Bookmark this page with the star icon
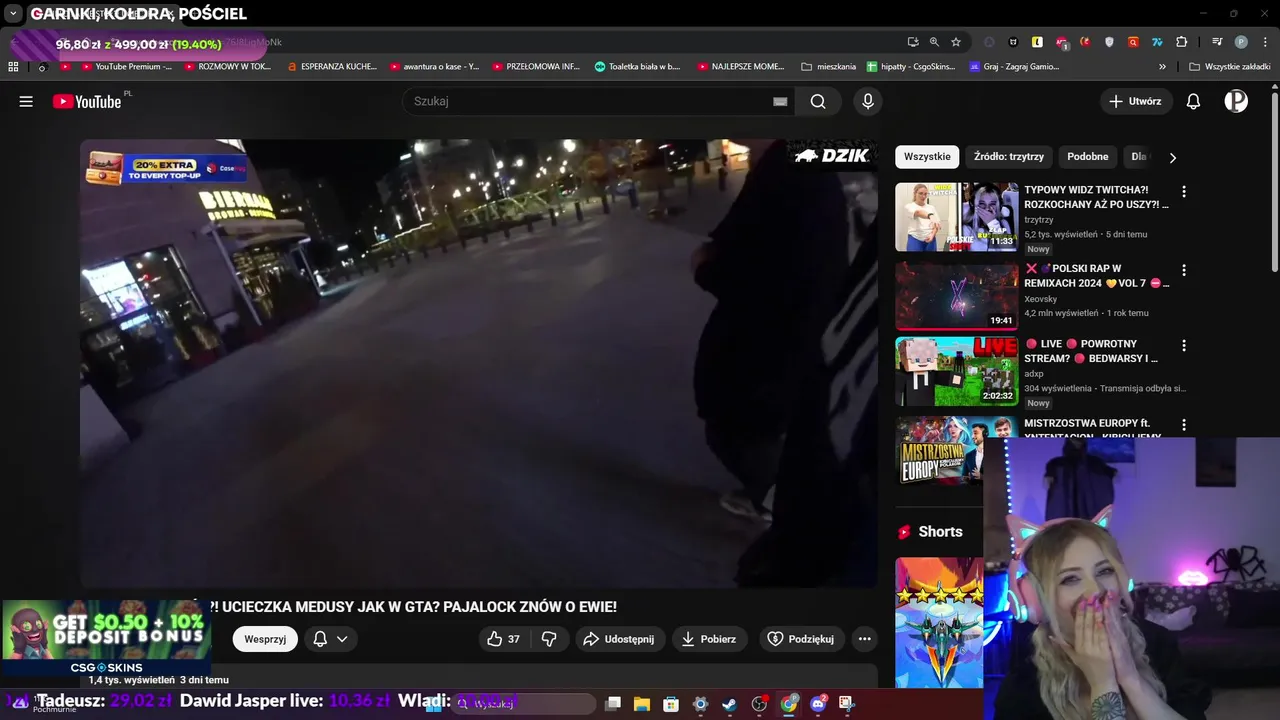 click(956, 42)
